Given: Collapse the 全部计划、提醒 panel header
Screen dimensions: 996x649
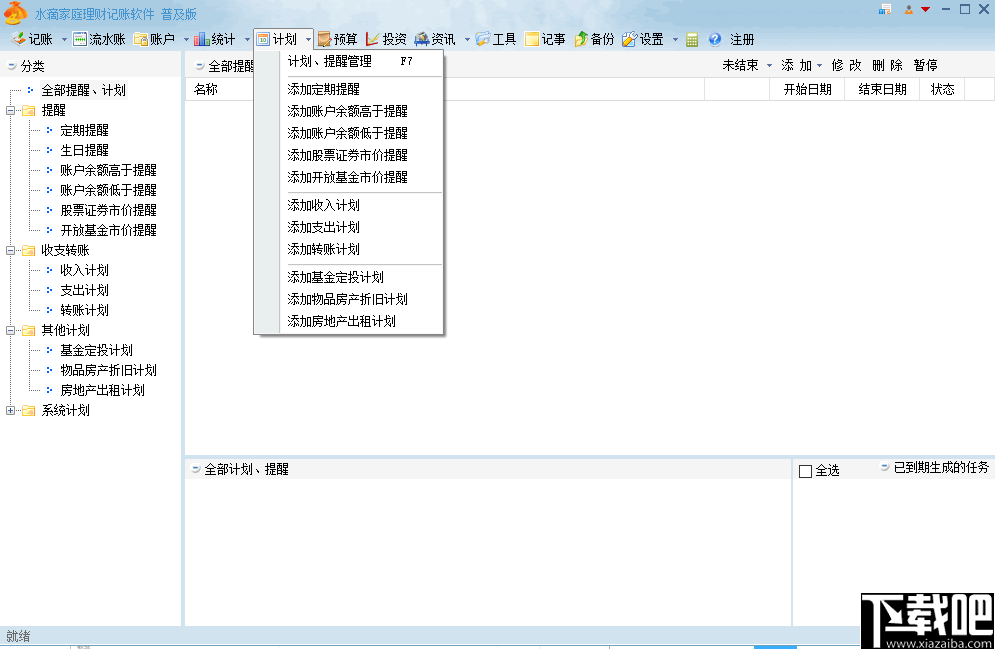Looking at the screenshot, I should (196, 469).
